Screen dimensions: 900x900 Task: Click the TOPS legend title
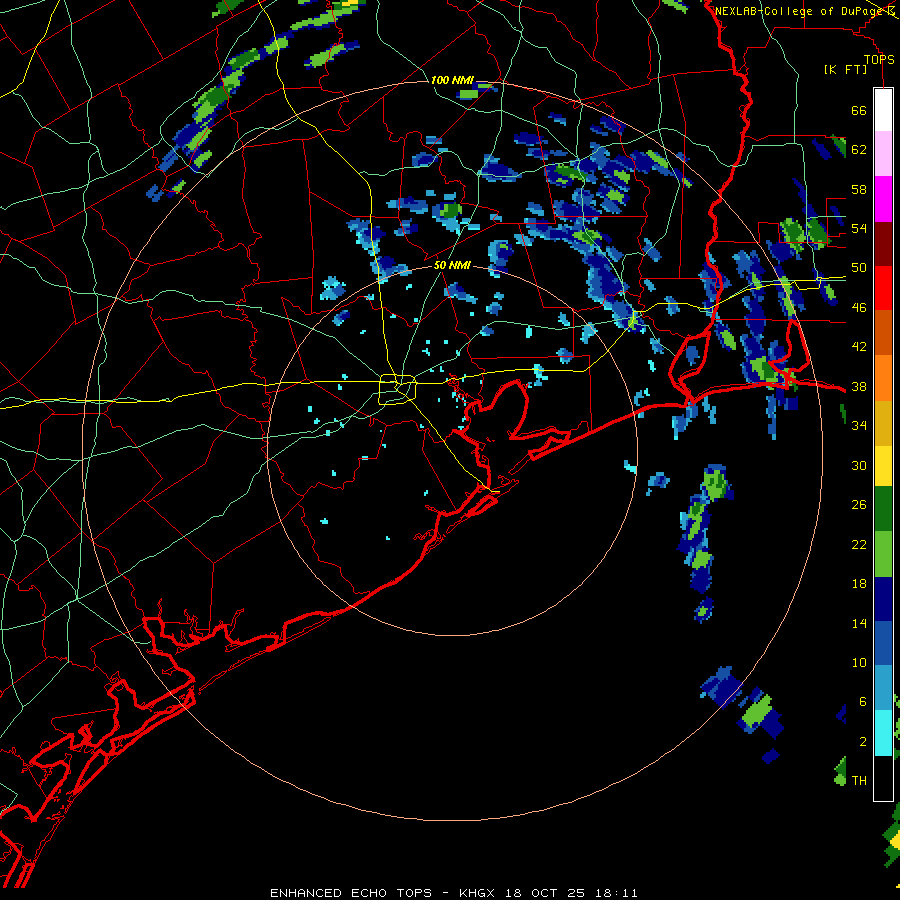[x=879, y=59]
